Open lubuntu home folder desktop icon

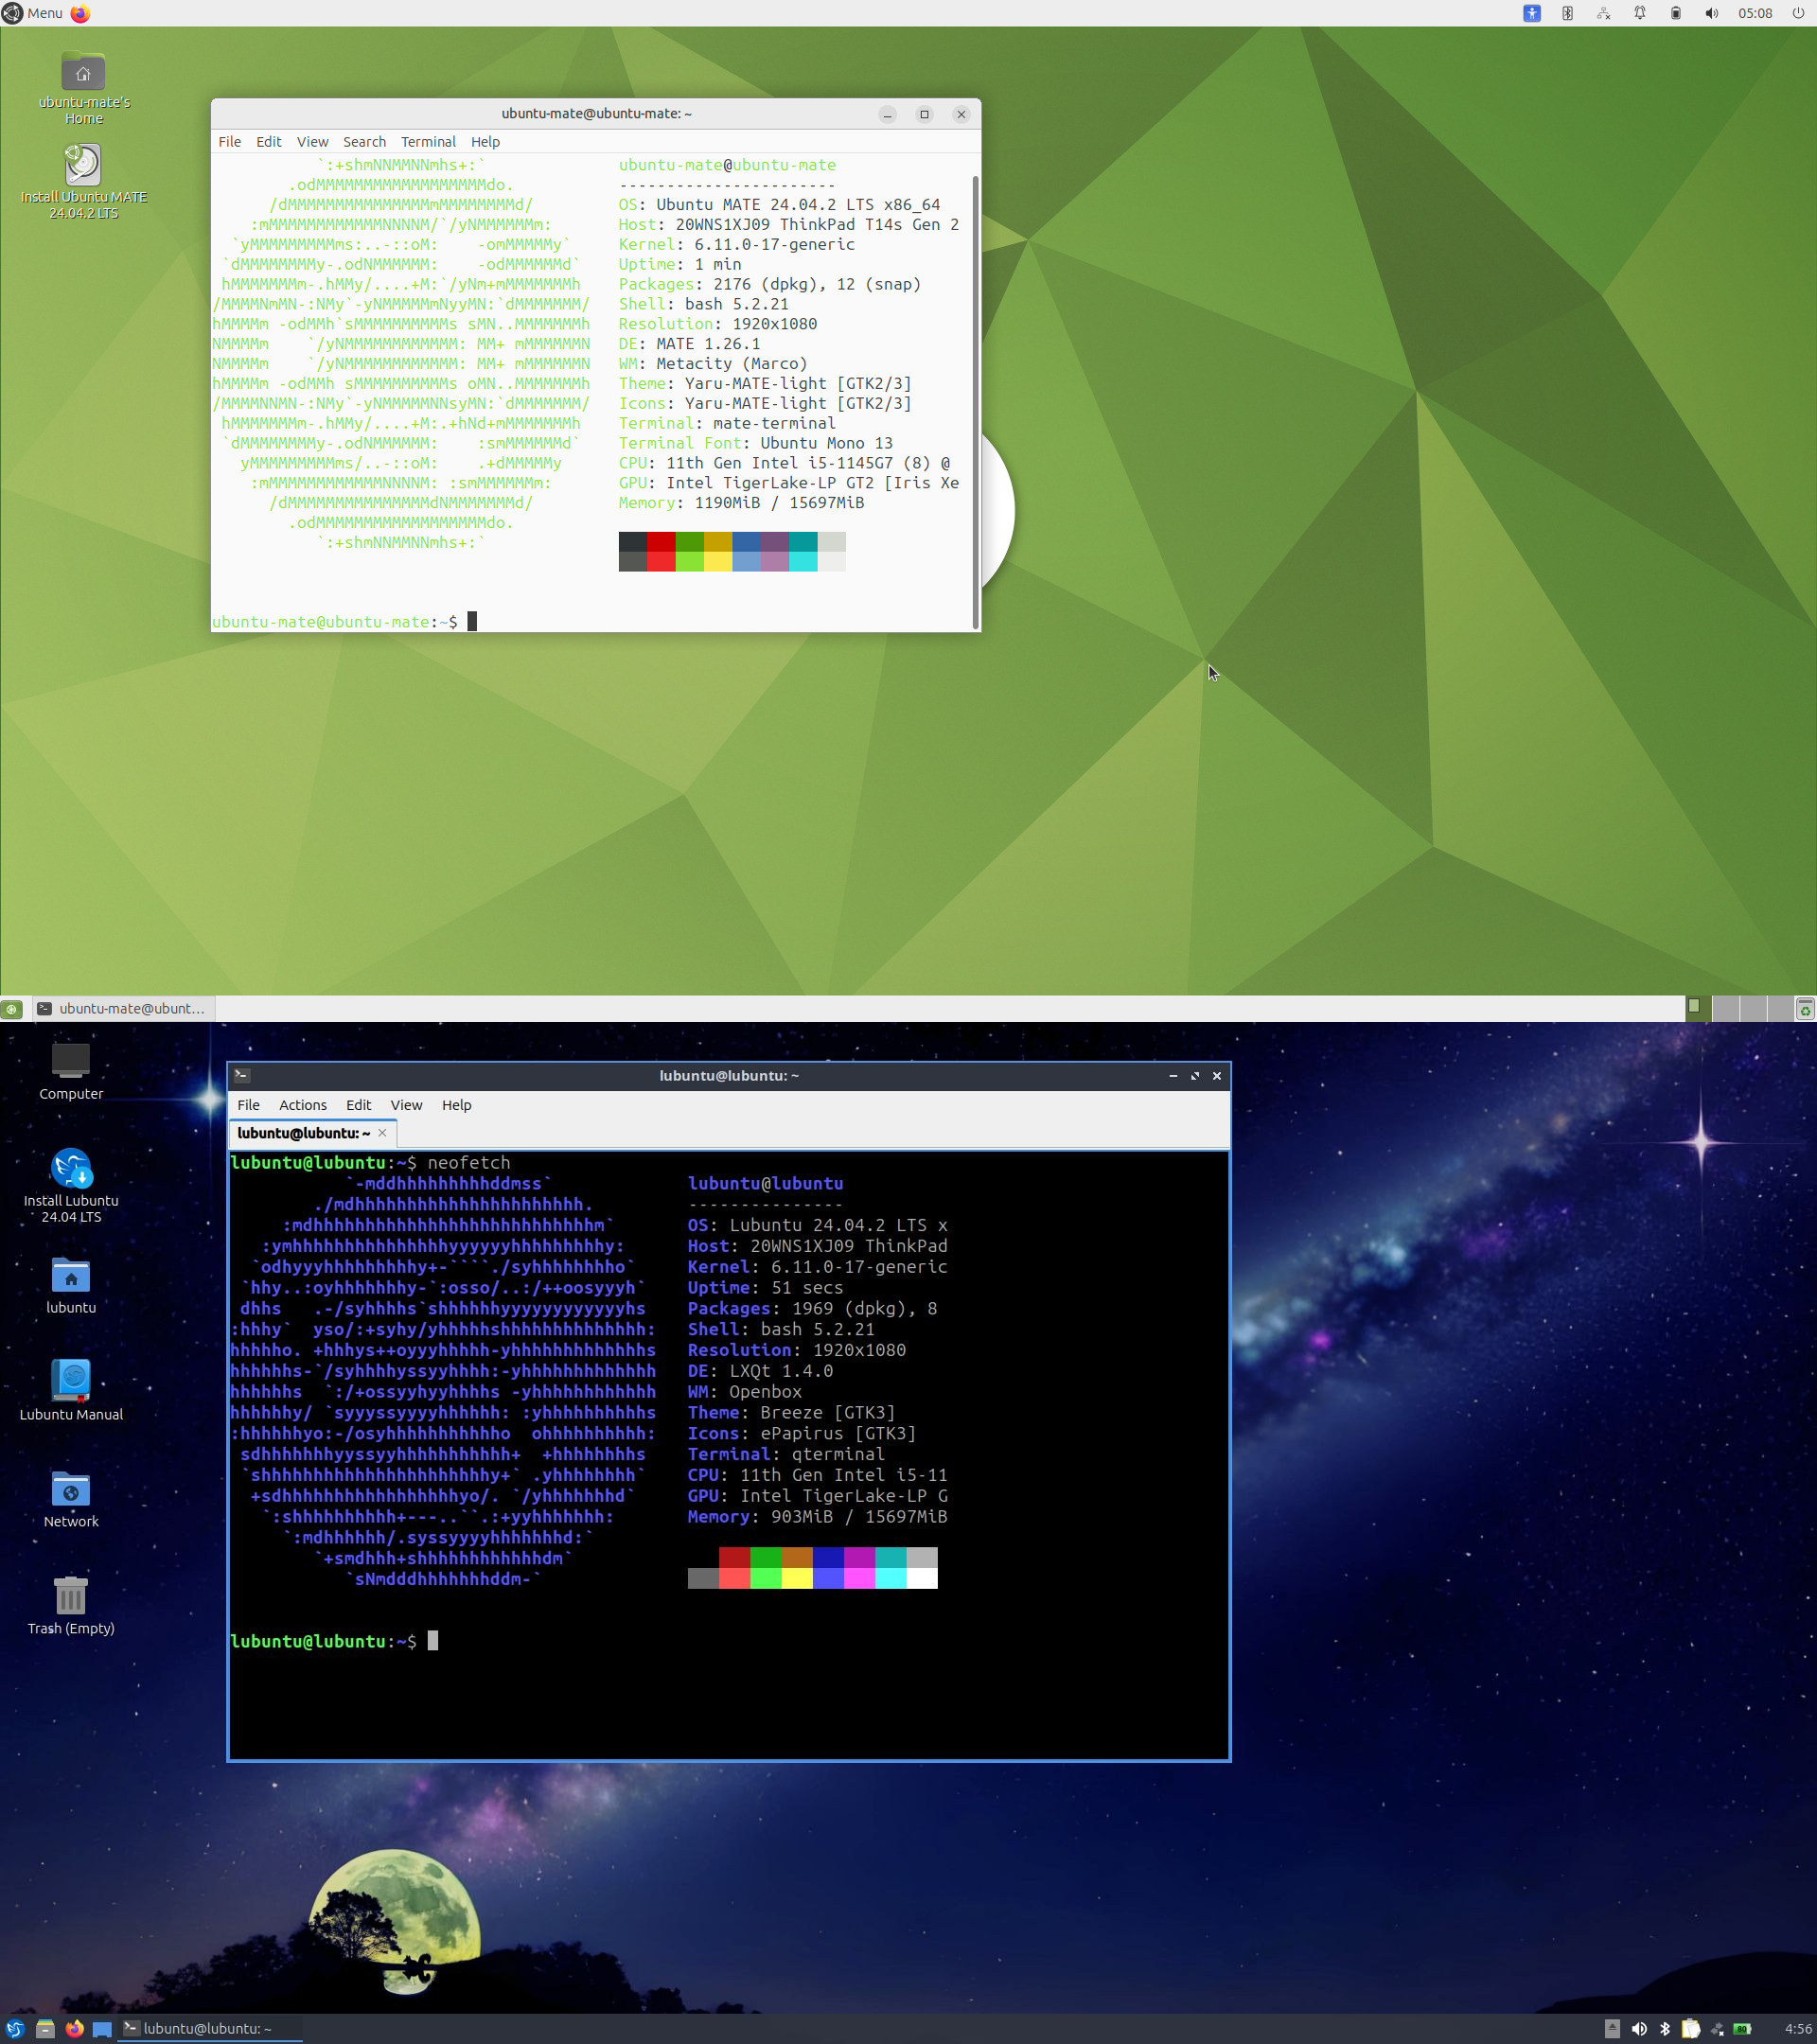pos(71,1285)
